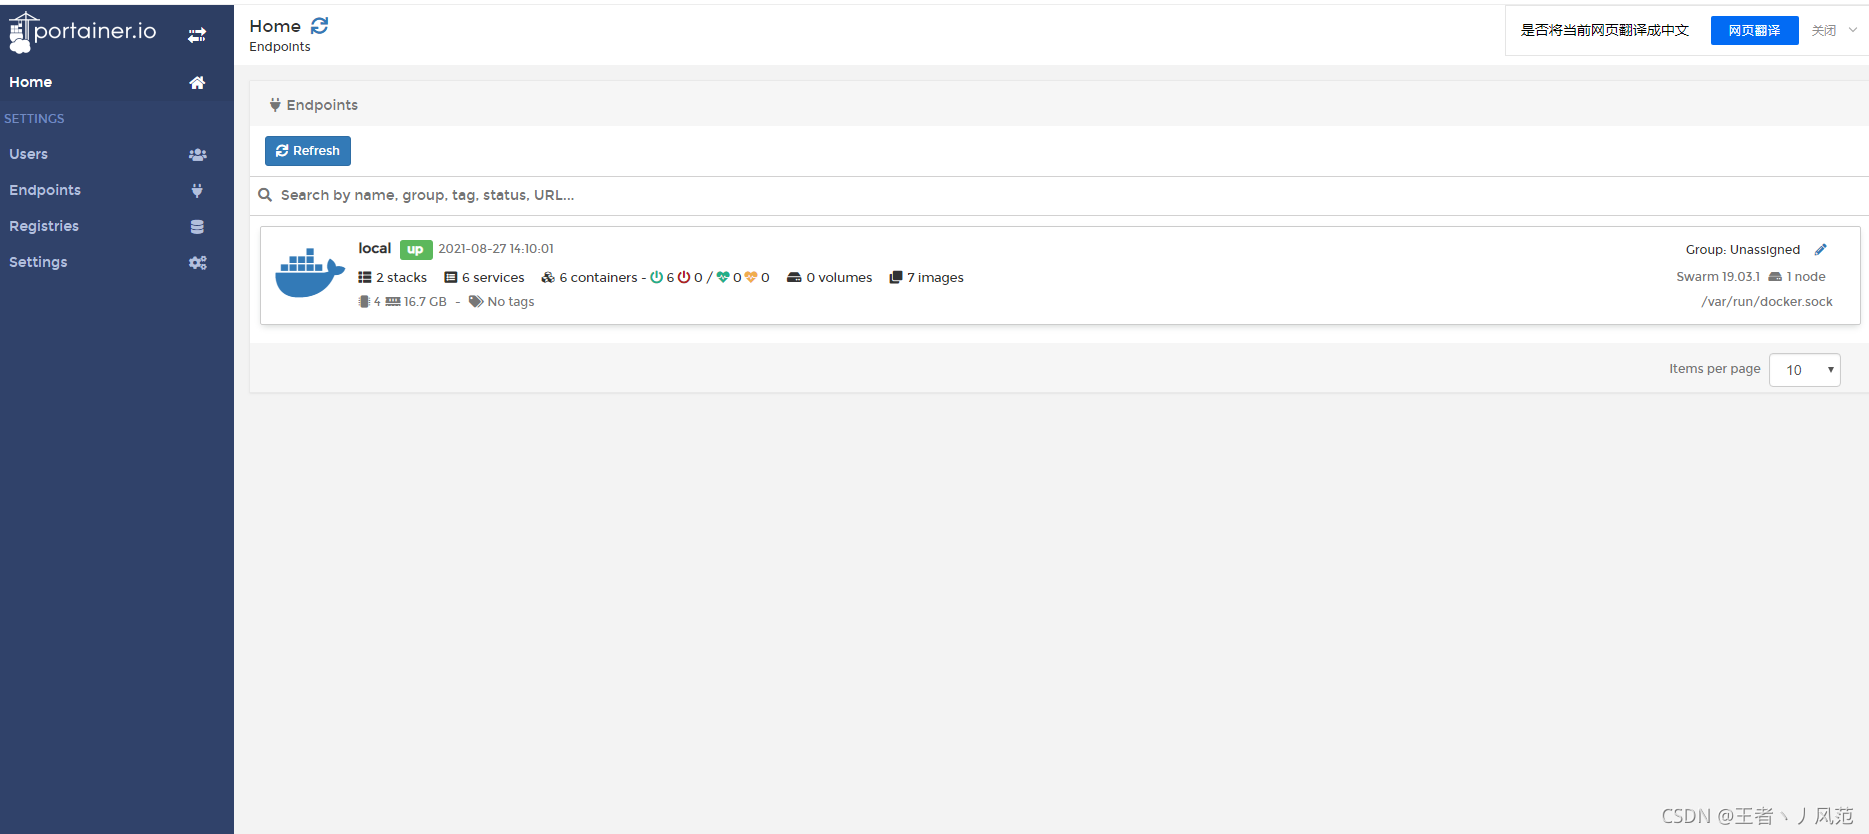Click the 2021-08-27 14:10:01 timestamp
The image size is (1869, 834).
496,249
